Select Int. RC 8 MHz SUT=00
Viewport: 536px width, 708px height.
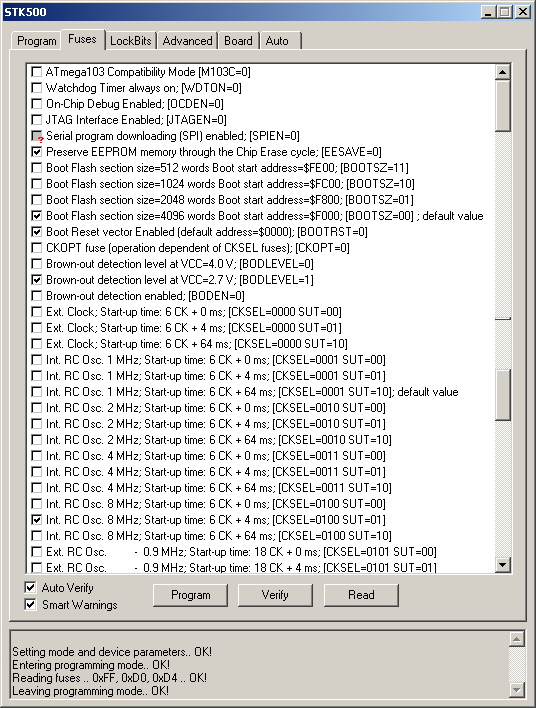point(36,504)
